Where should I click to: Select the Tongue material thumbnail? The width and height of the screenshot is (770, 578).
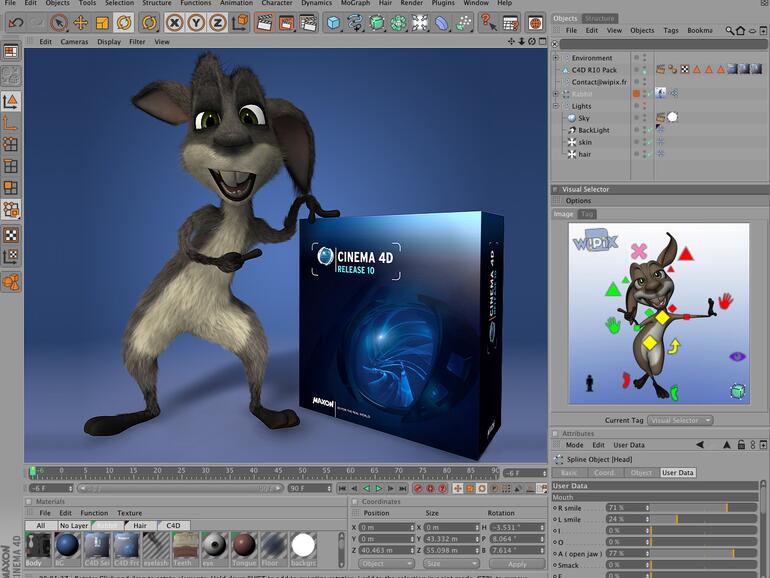243,544
